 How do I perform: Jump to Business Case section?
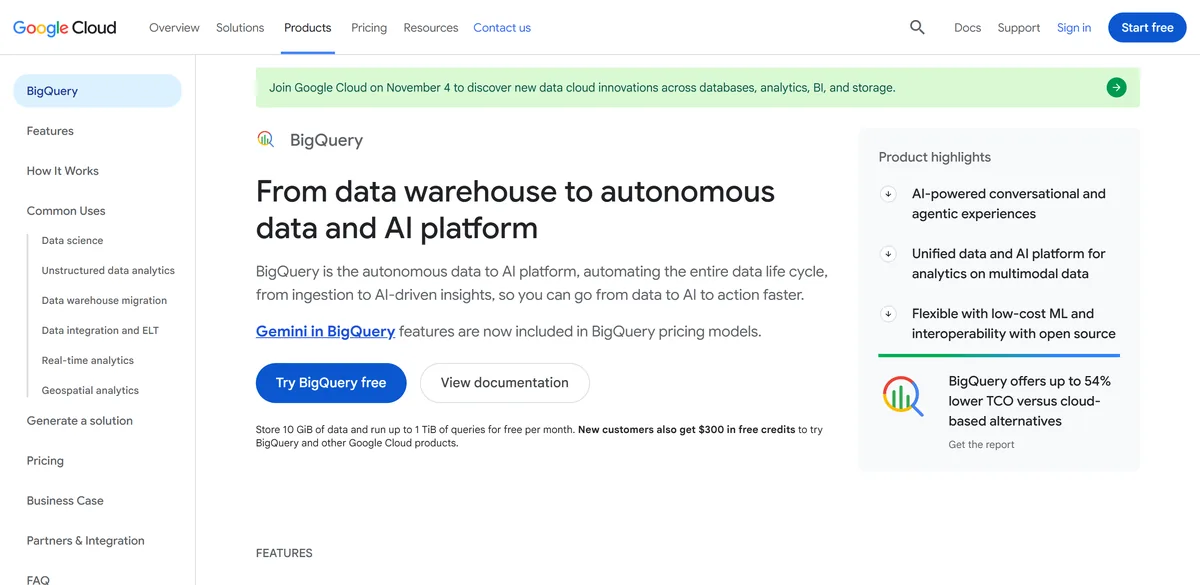[65, 501]
